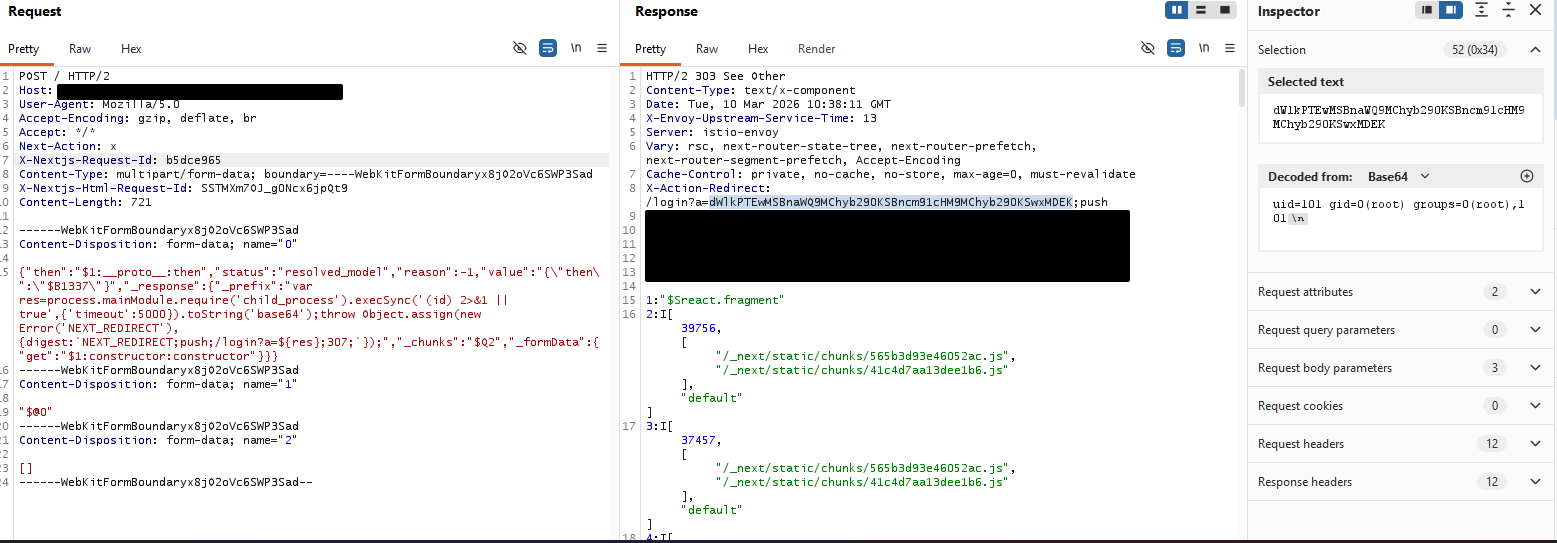Toggle show newlines \n in Response pane

pyautogui.click(x=1204, y=48)
